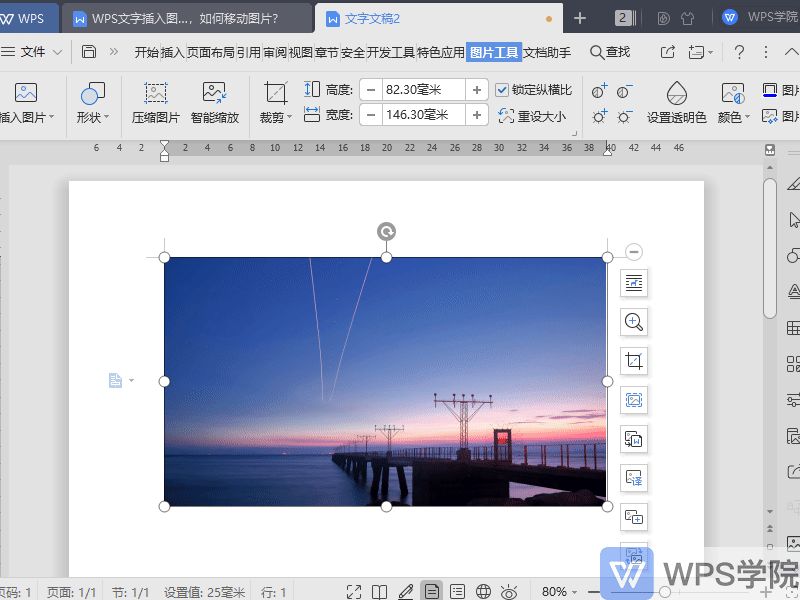Click picture to text conversion icon

pyautogui.click(x=634, y=439)
